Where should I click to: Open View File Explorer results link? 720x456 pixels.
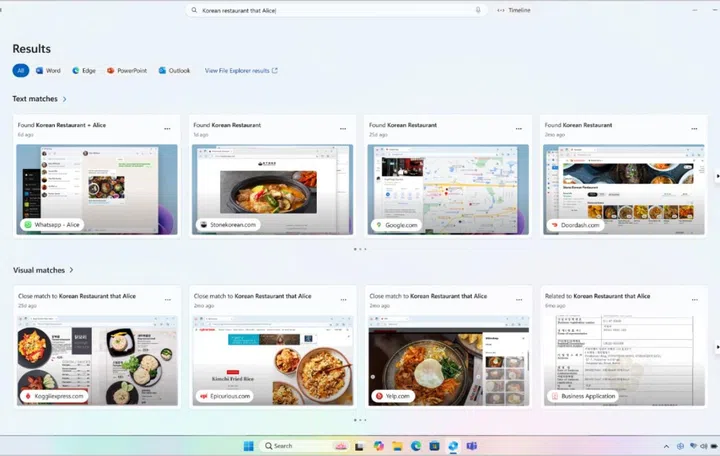click(x=241, y=71)
